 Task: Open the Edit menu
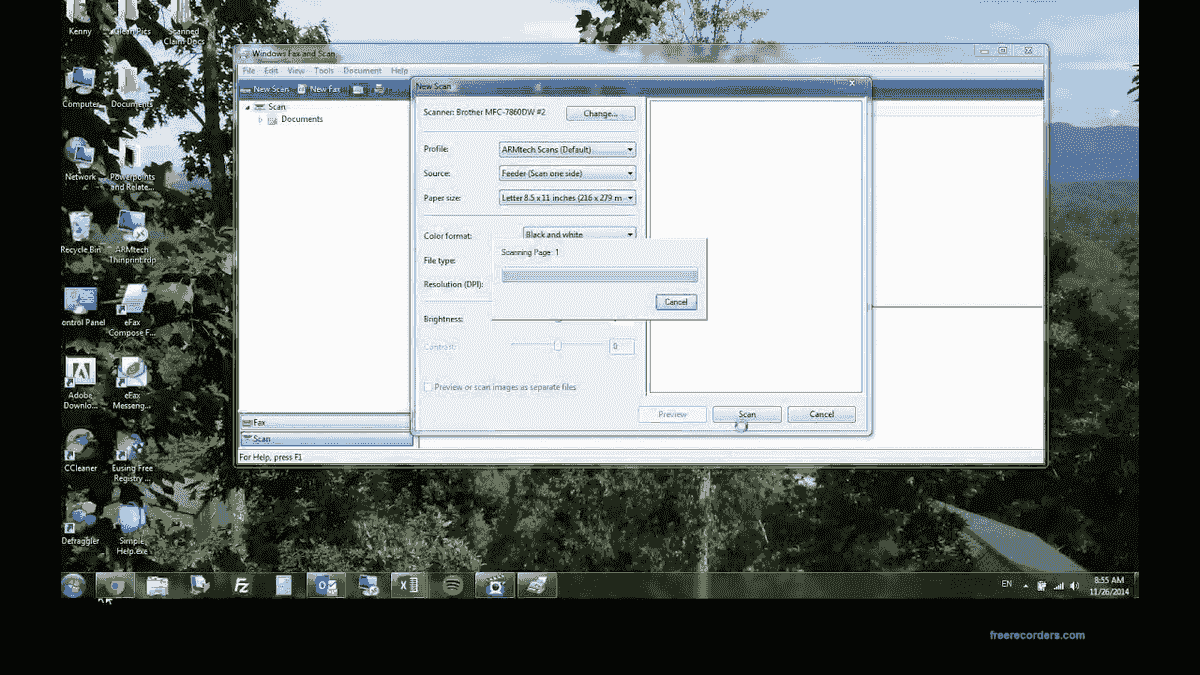pyautogui.click(x=271, y=71)
